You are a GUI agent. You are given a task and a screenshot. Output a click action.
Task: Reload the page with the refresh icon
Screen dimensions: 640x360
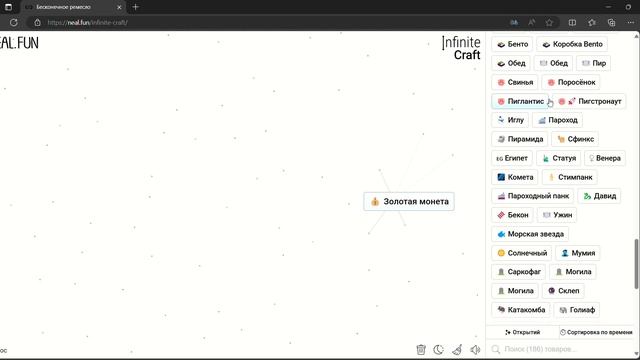click(x=13, y=22)
